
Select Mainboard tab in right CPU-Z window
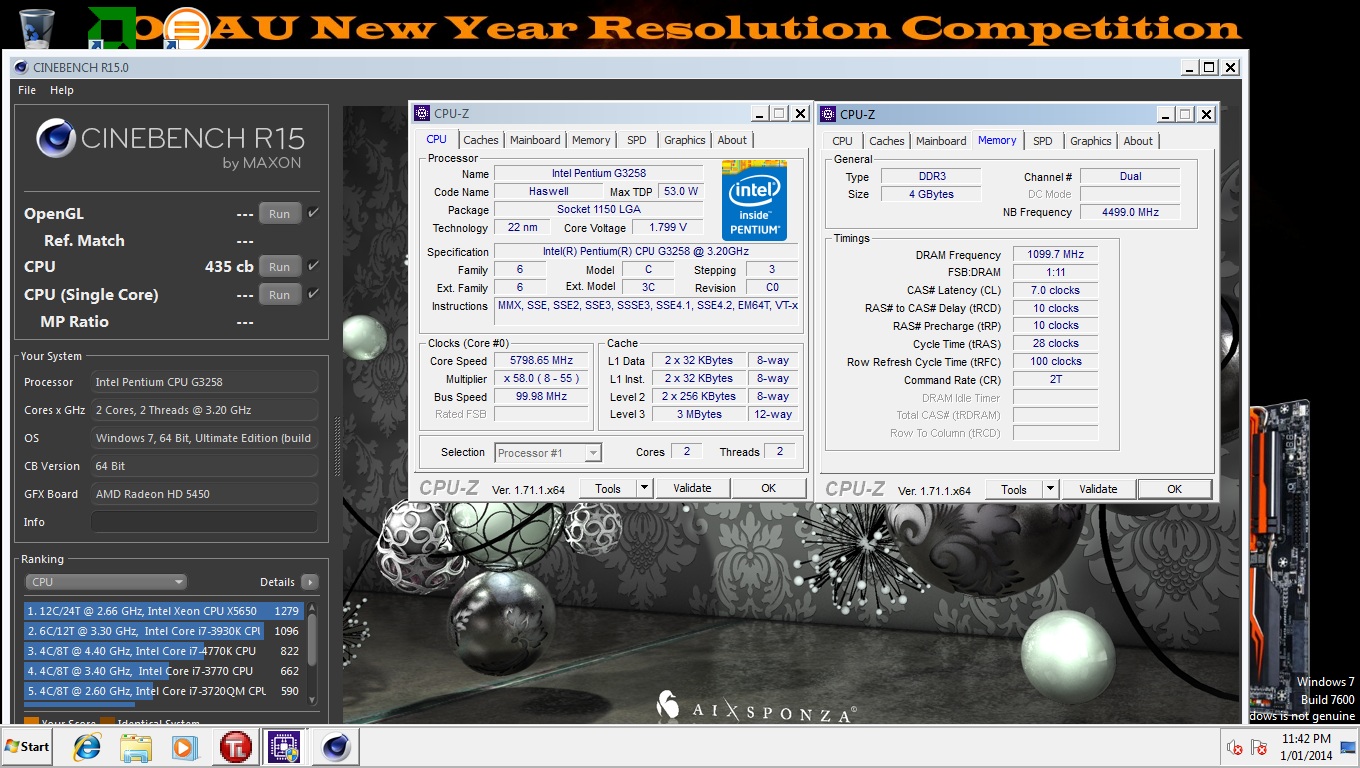tap(941, 141)
